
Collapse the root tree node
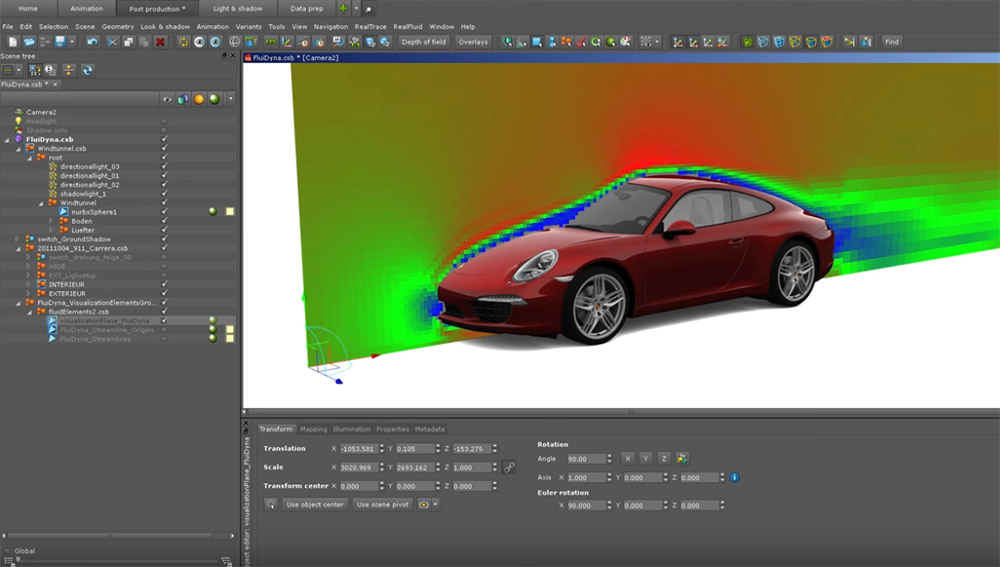(29, 158)
